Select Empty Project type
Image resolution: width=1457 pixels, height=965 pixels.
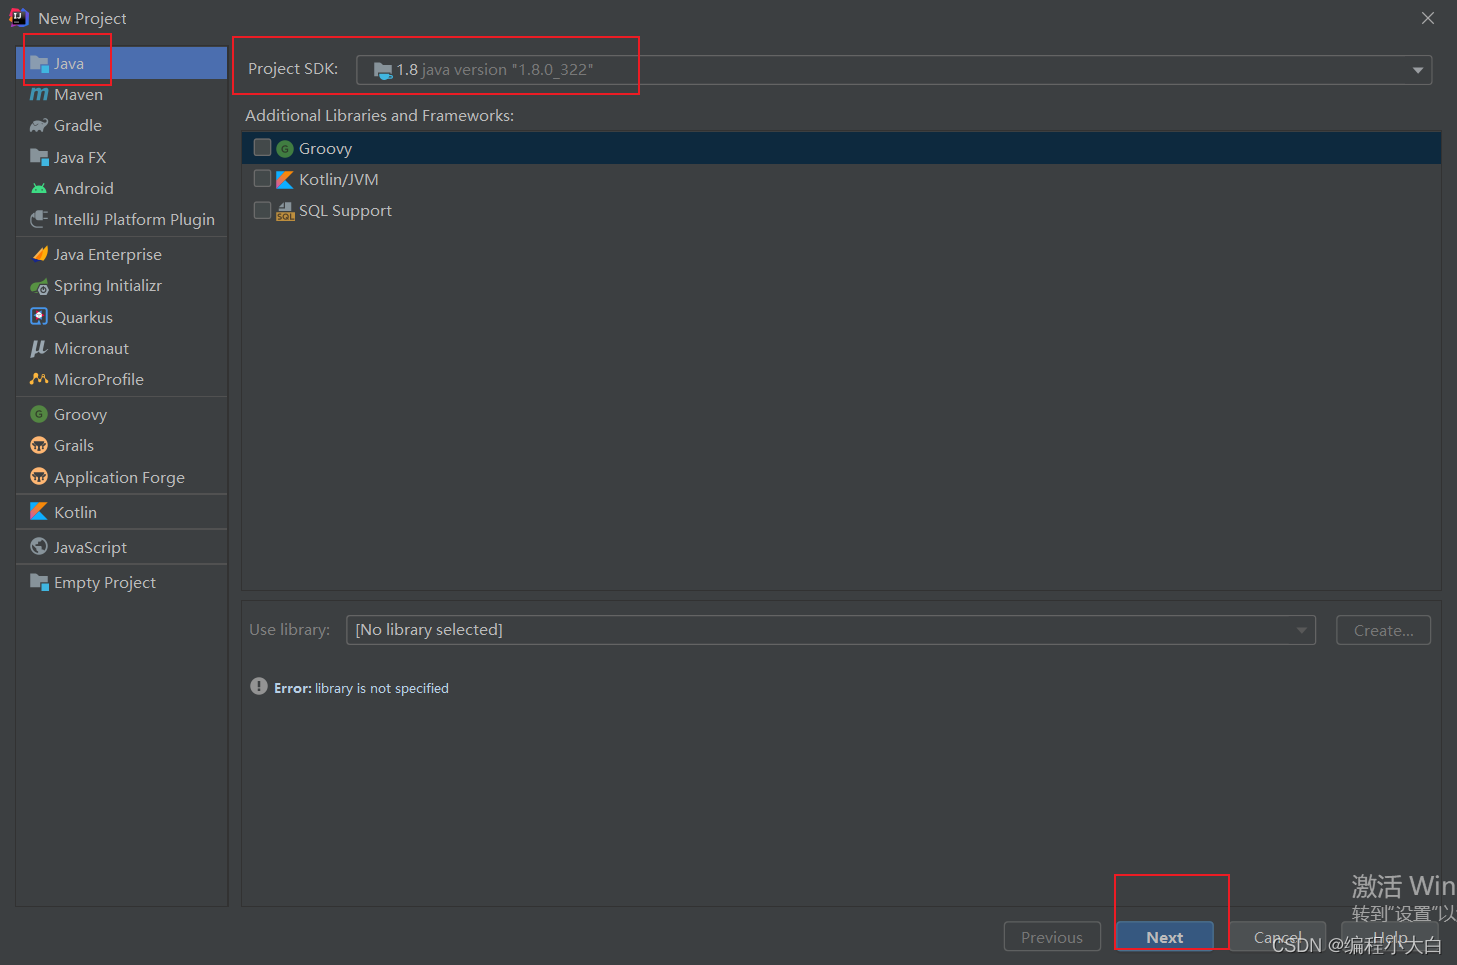point(122,582)
